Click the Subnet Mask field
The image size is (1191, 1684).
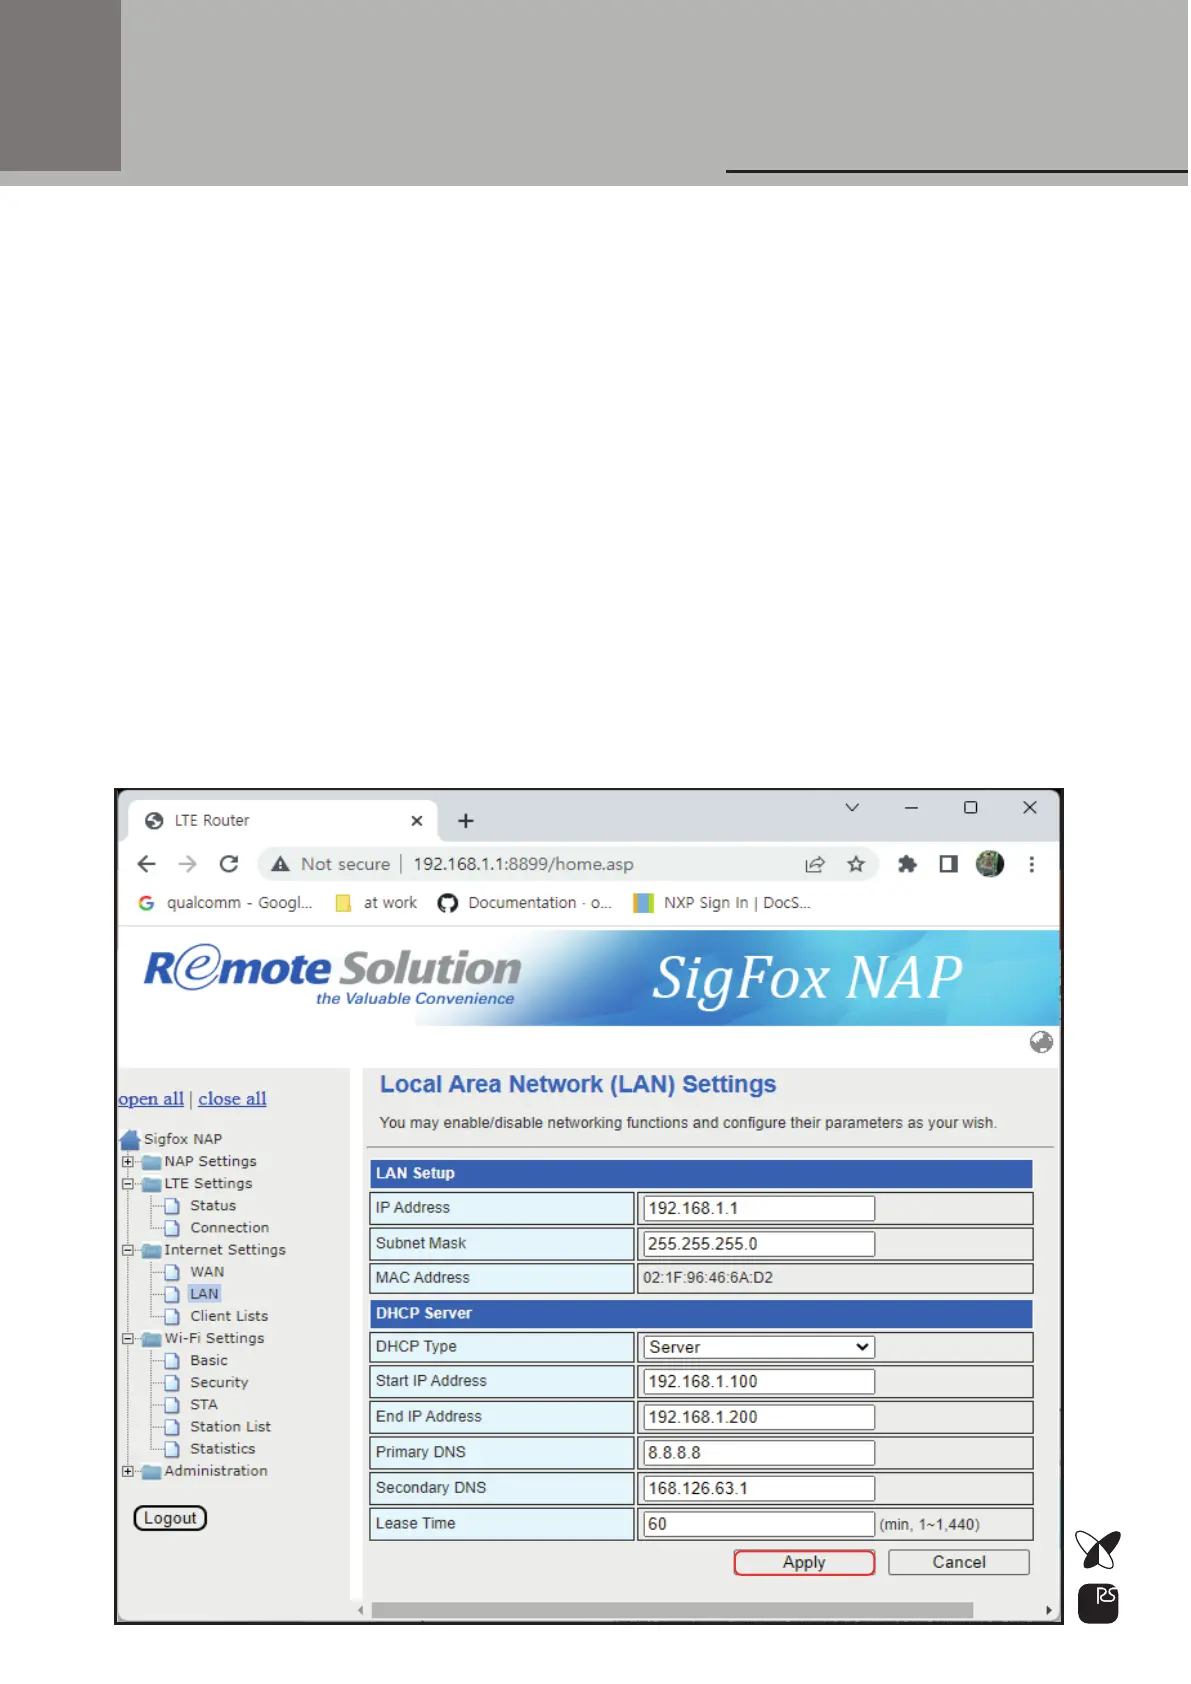click(759, 1244)
